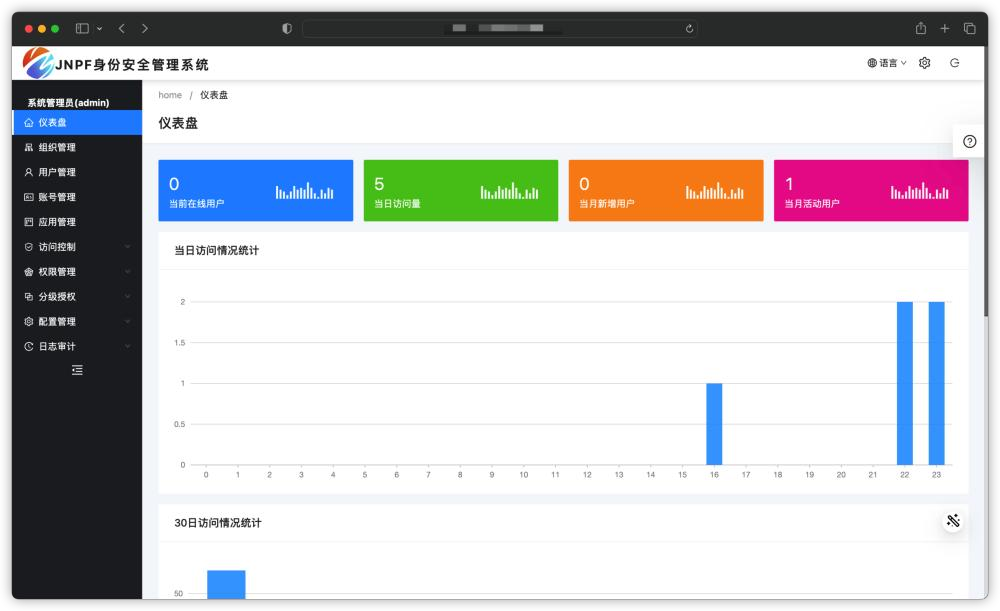Click the first bar in 30日访问情况统计 chart

(x=226, y=584)
